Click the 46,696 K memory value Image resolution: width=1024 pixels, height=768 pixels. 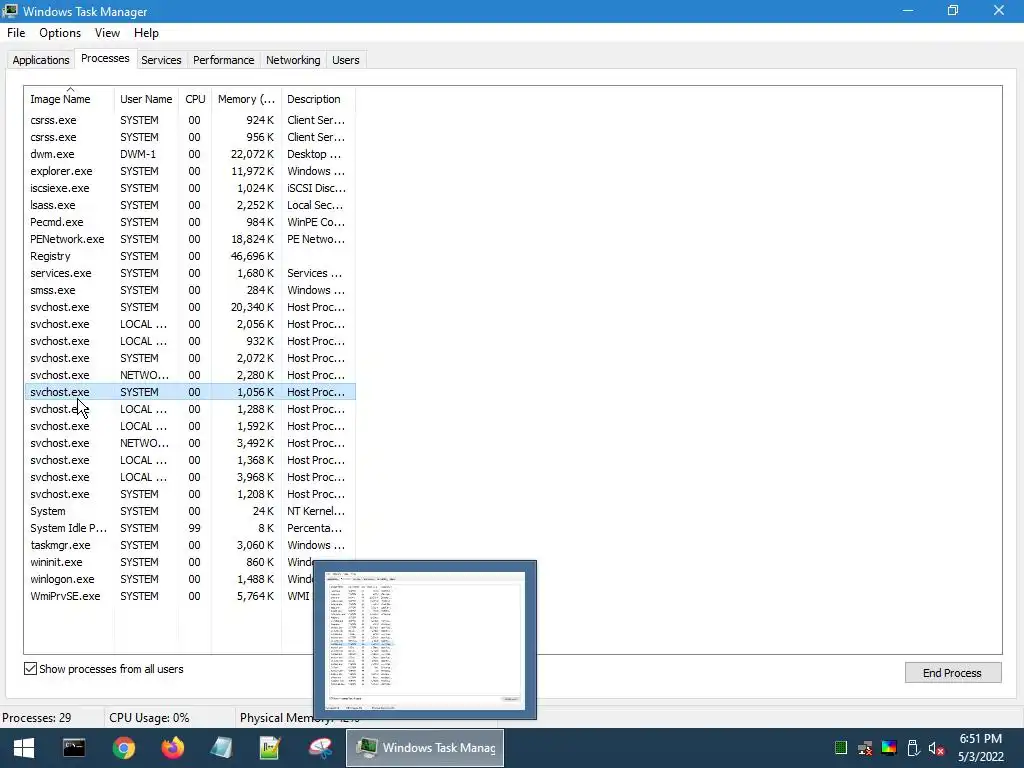pyautogui.click(x=252, y=256)
